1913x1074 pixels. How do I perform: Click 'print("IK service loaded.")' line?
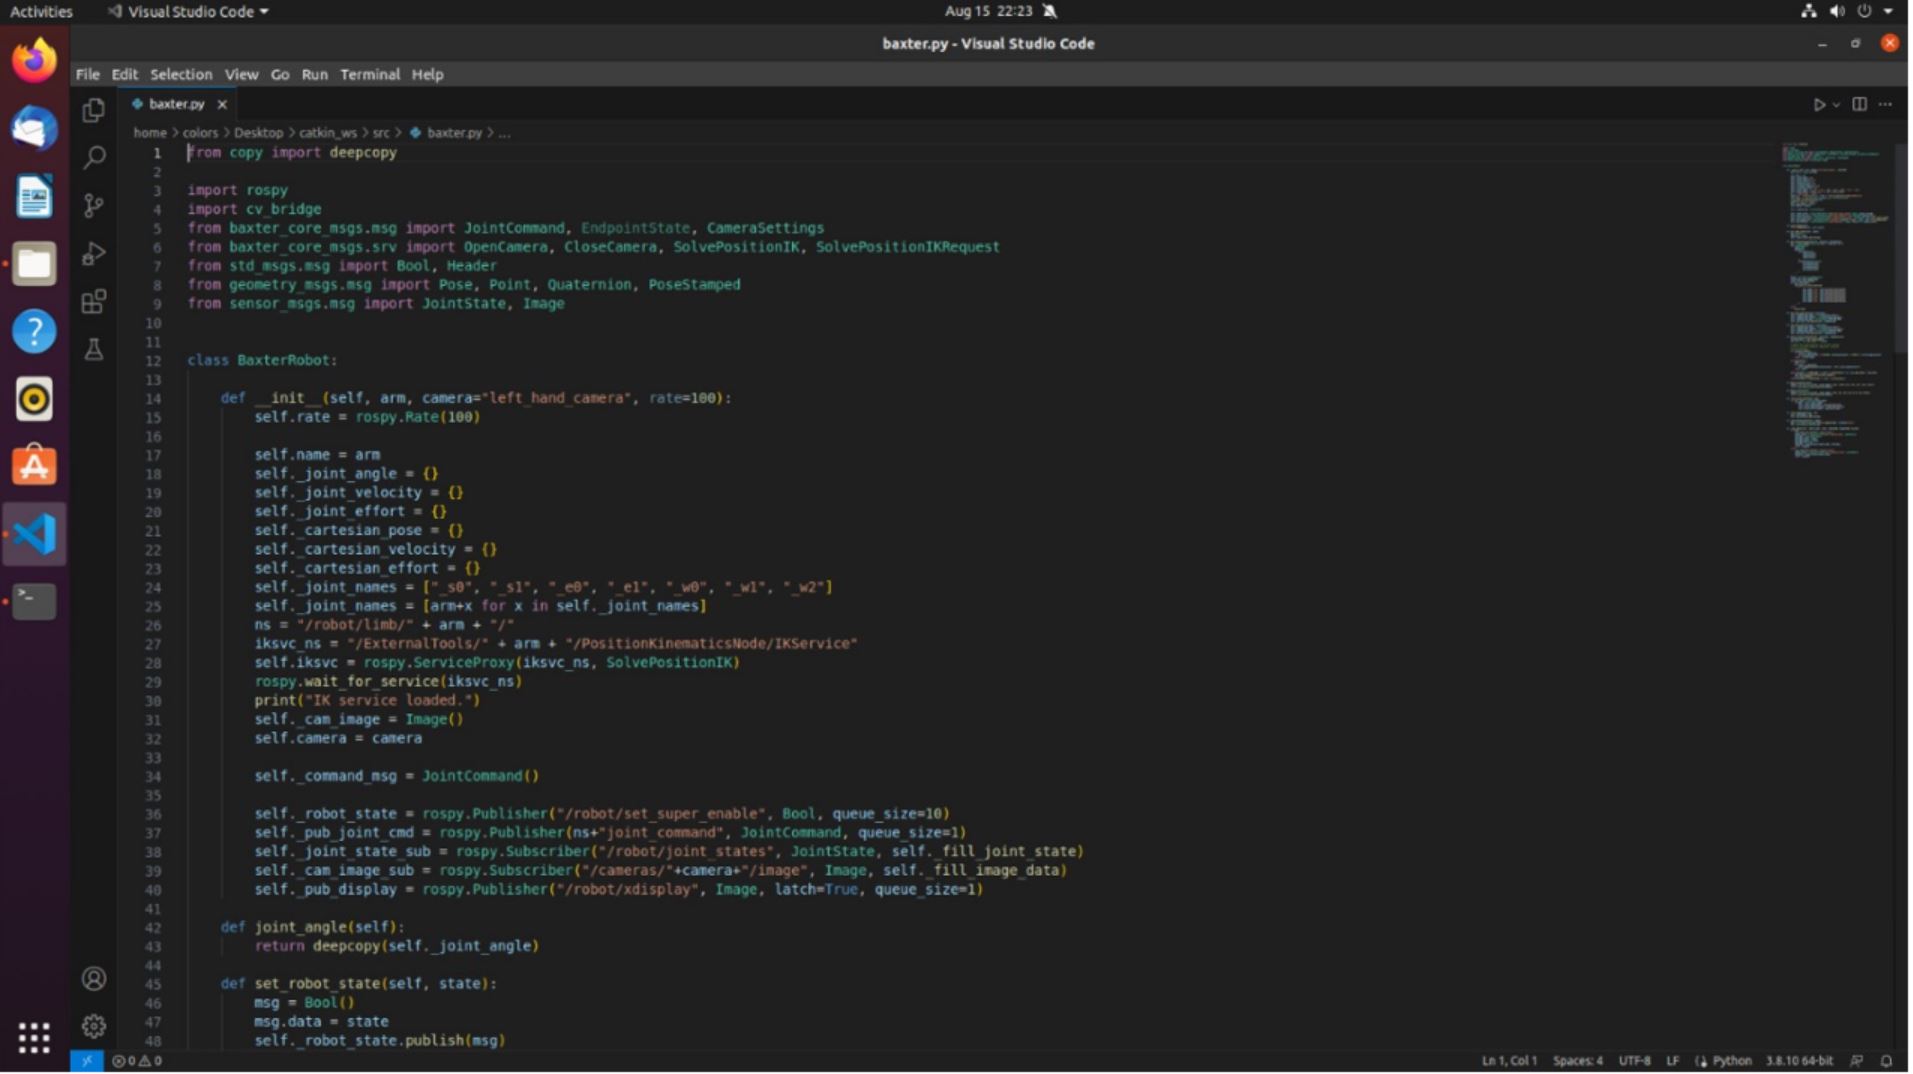tap(367, 701)
